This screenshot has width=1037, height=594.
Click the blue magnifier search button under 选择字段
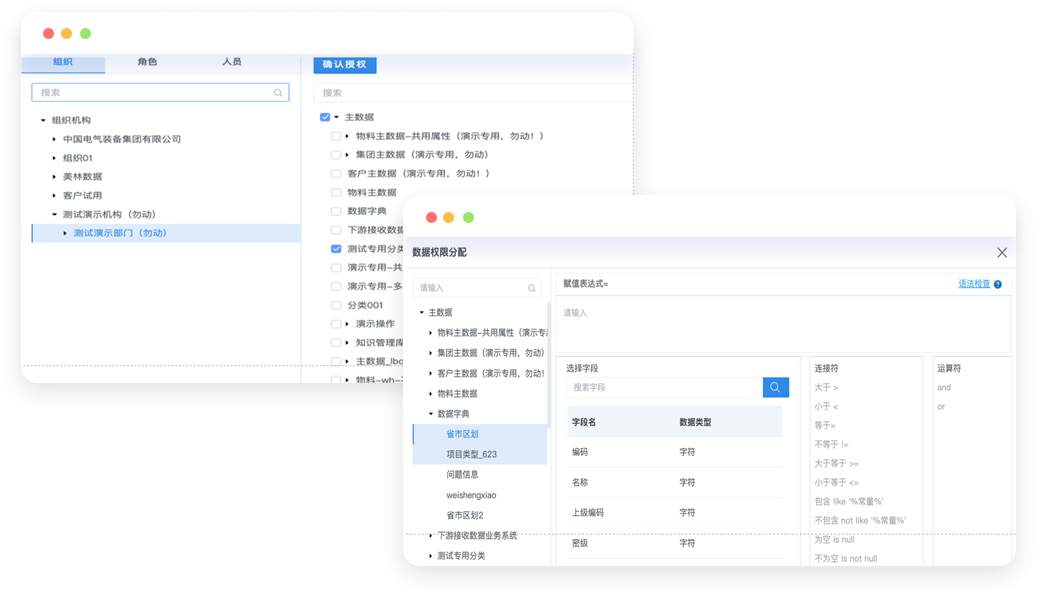click(775, 387)
